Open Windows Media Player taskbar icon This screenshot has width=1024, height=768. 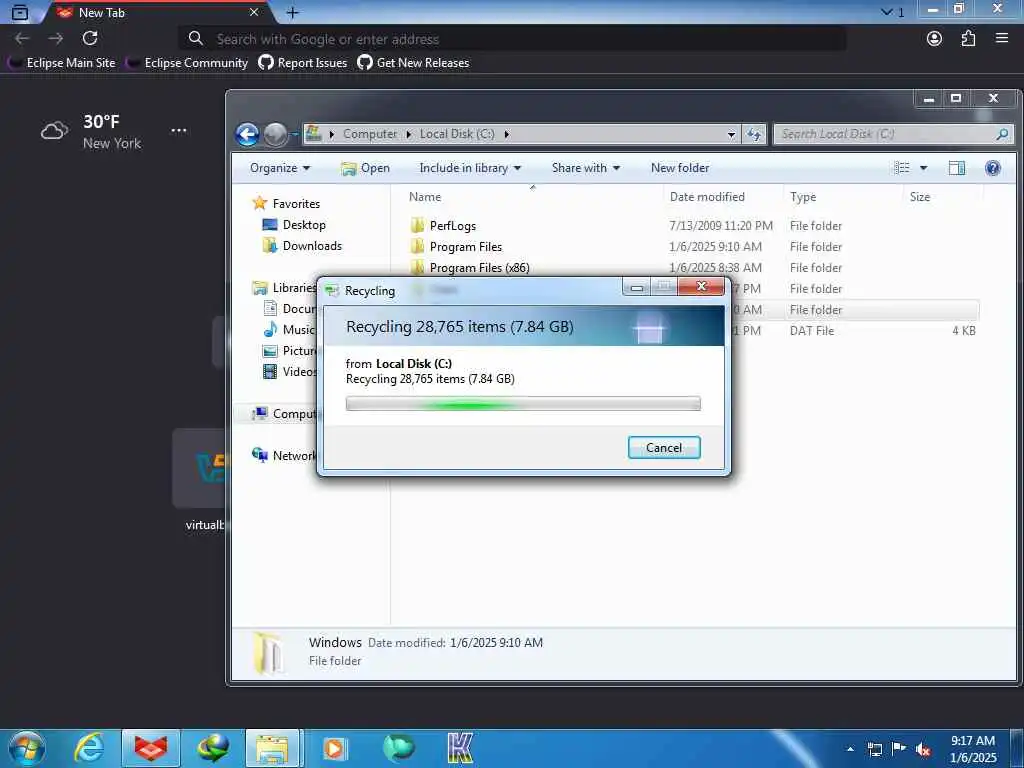[334, 749]
